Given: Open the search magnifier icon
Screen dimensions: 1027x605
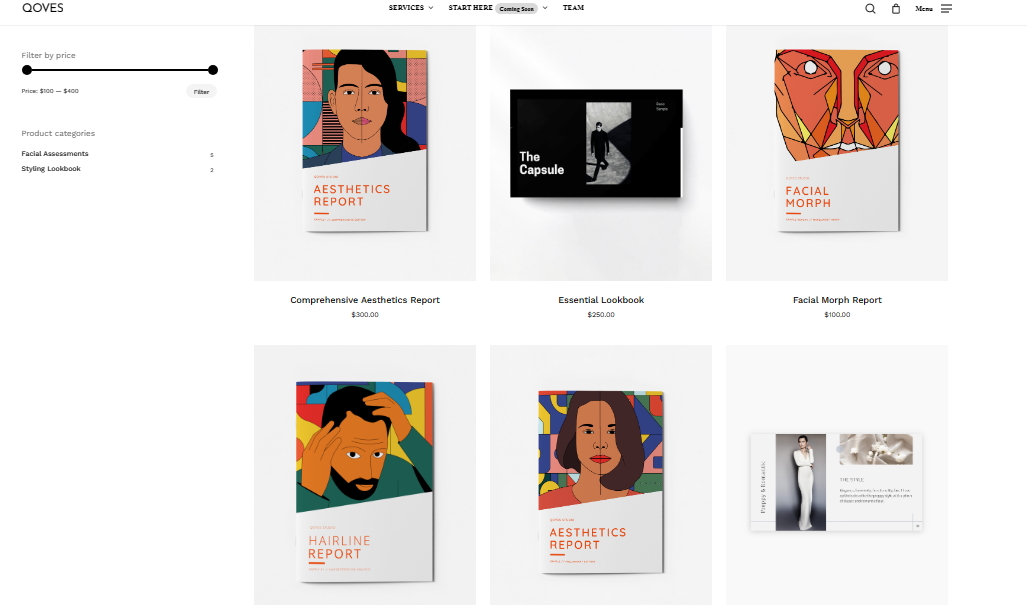Looking at the screenshot, I should (870, 9).
